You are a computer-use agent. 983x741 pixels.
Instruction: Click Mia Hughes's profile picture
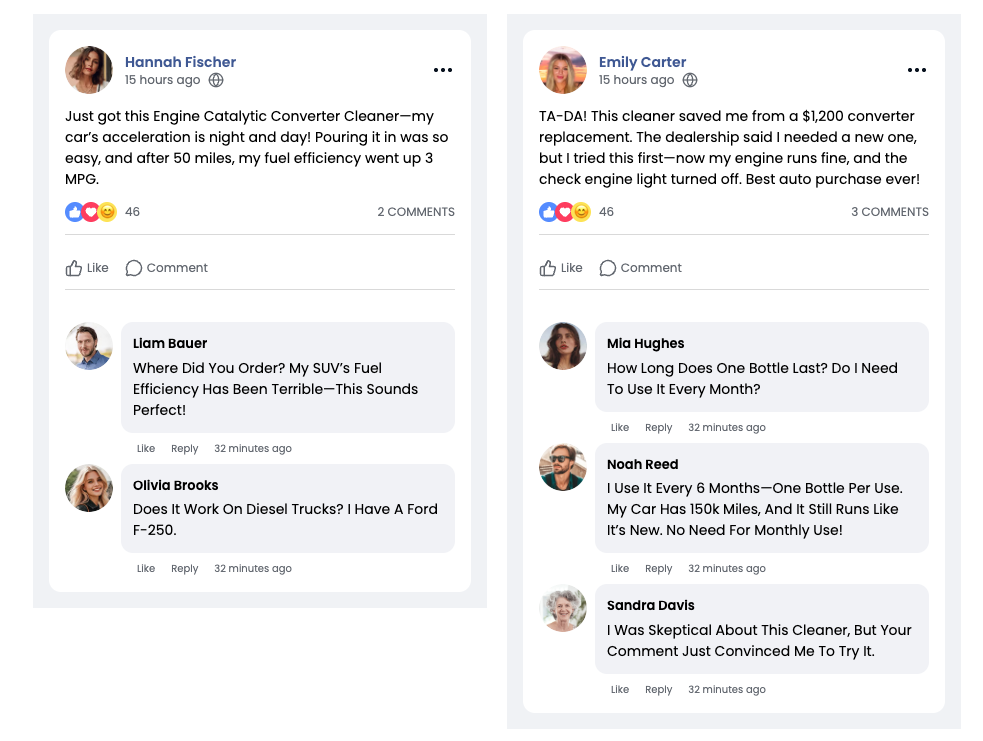(x=563, y=346)
